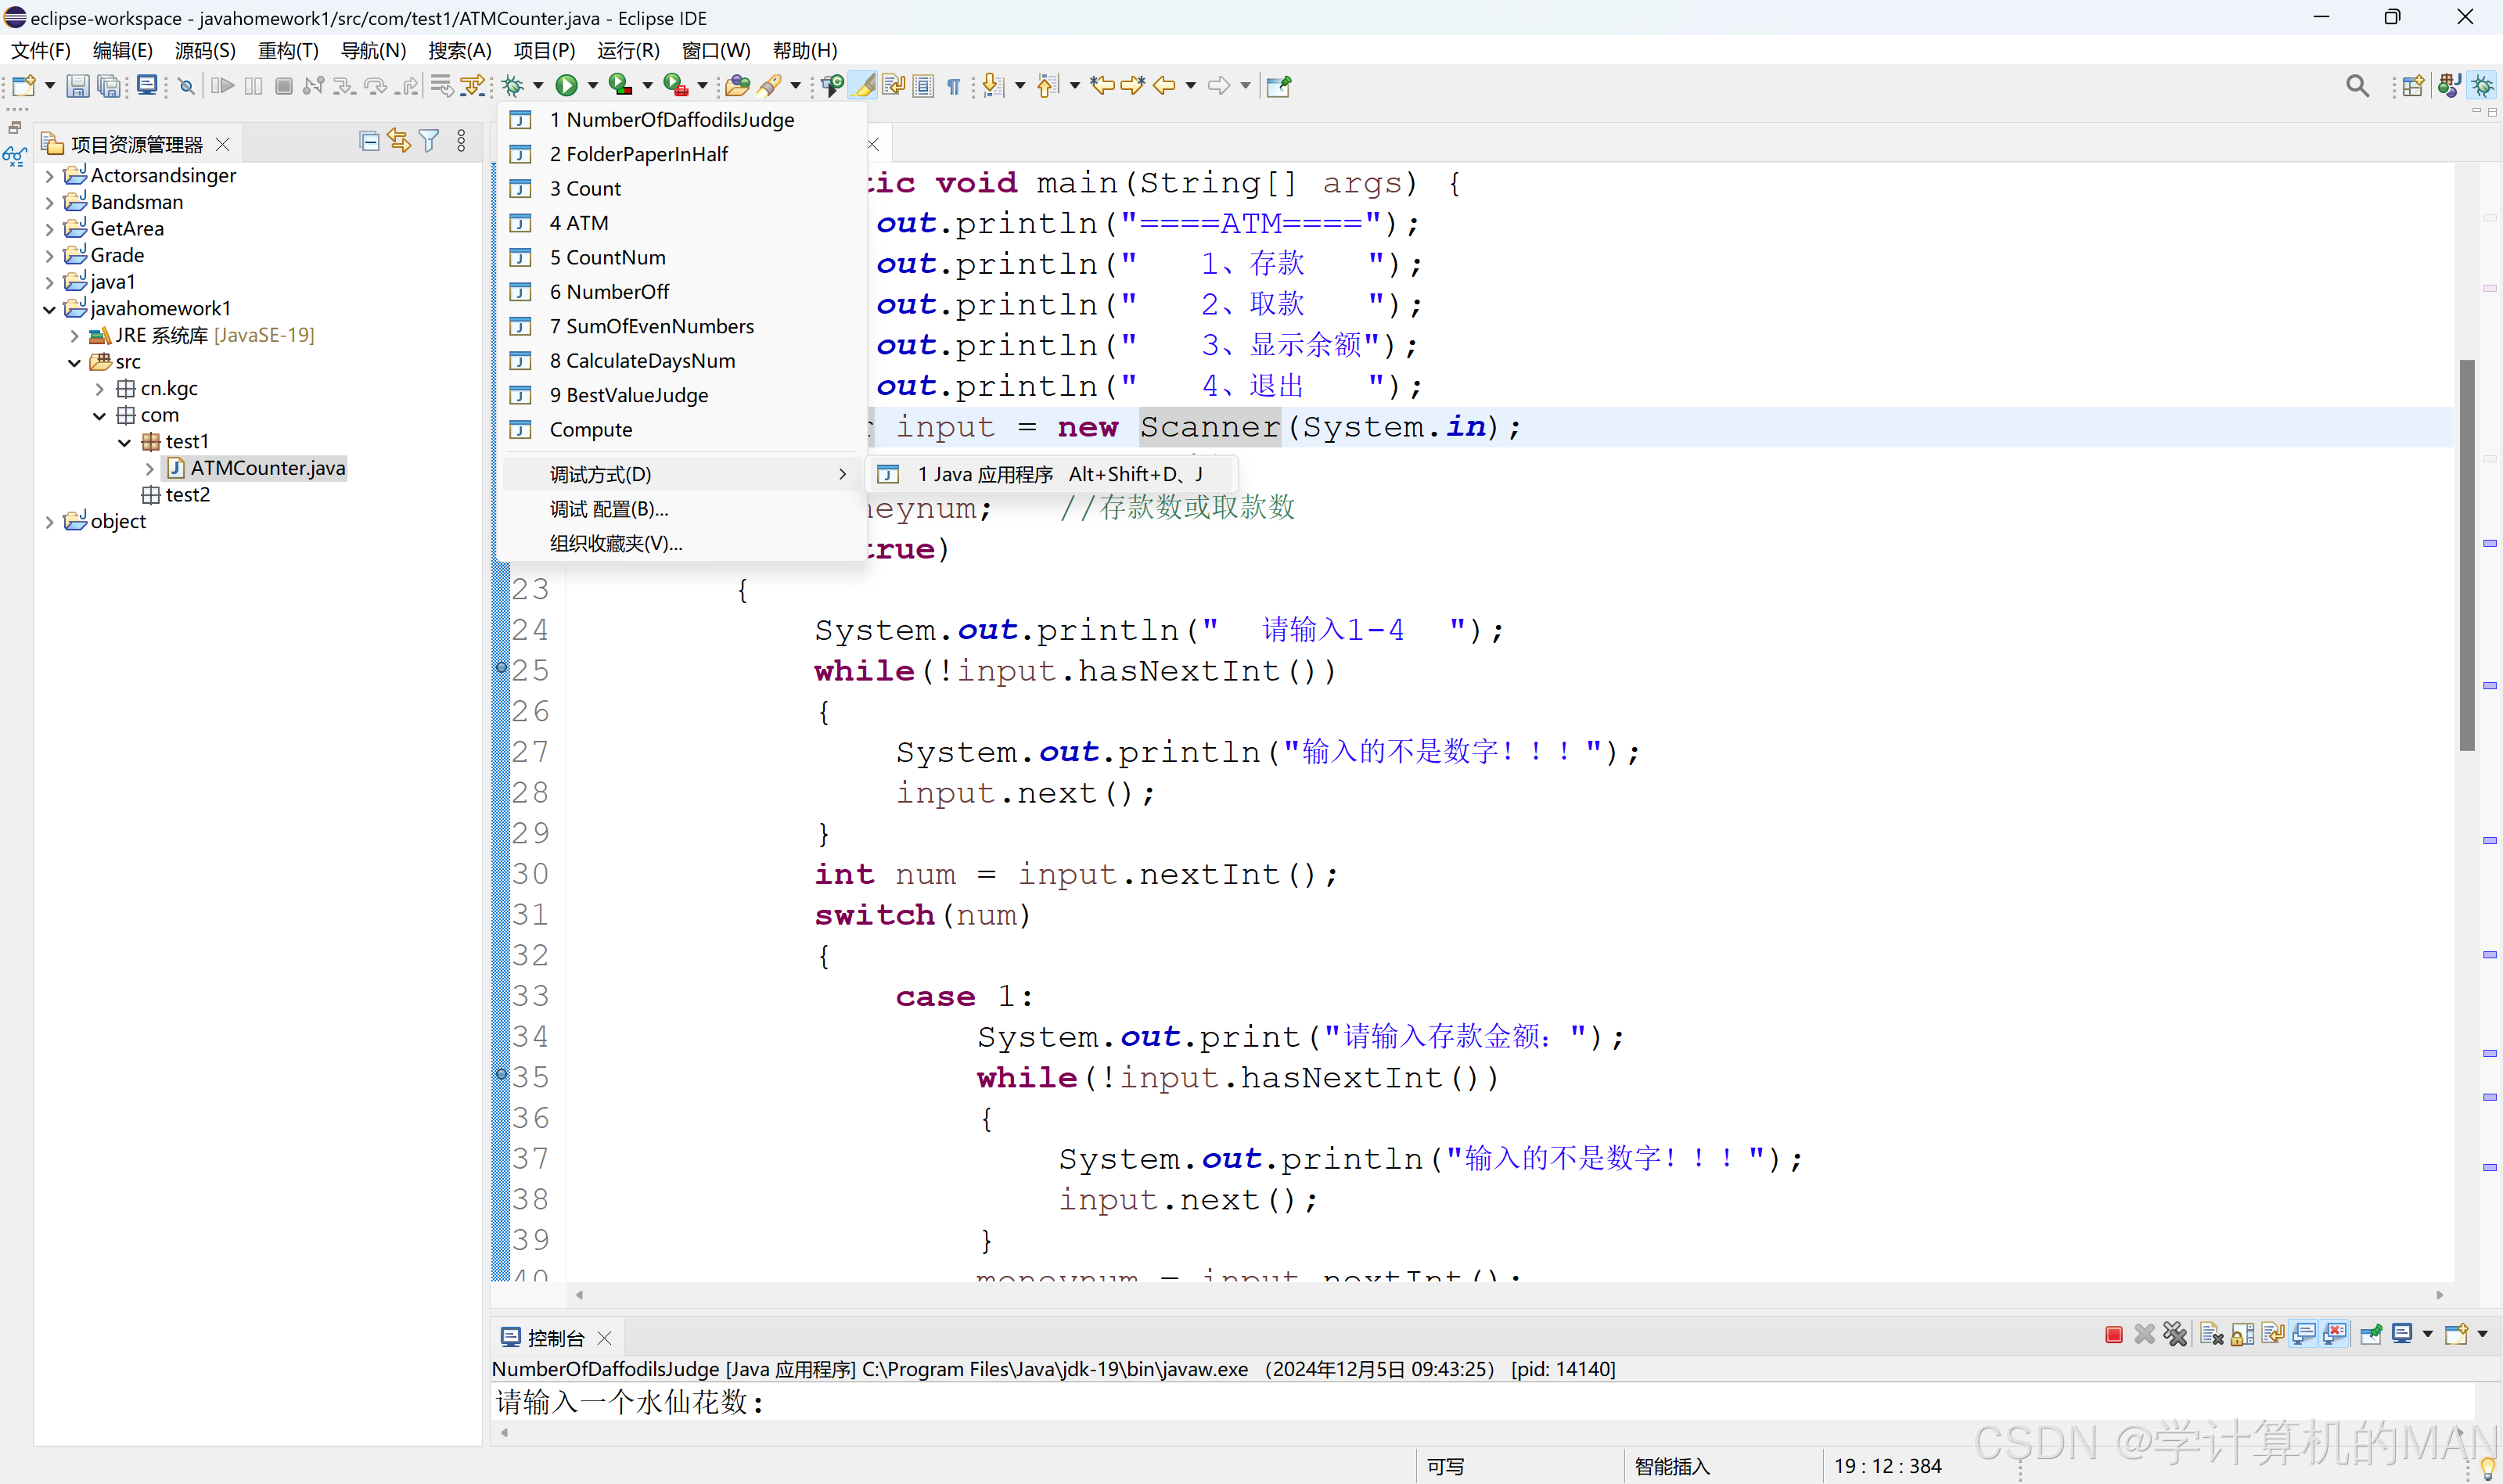This screenshot has height=1484, width=2503.
Task: Terminate the running program in the console
Action: pyautogui.click(x=2113, y=1334)
